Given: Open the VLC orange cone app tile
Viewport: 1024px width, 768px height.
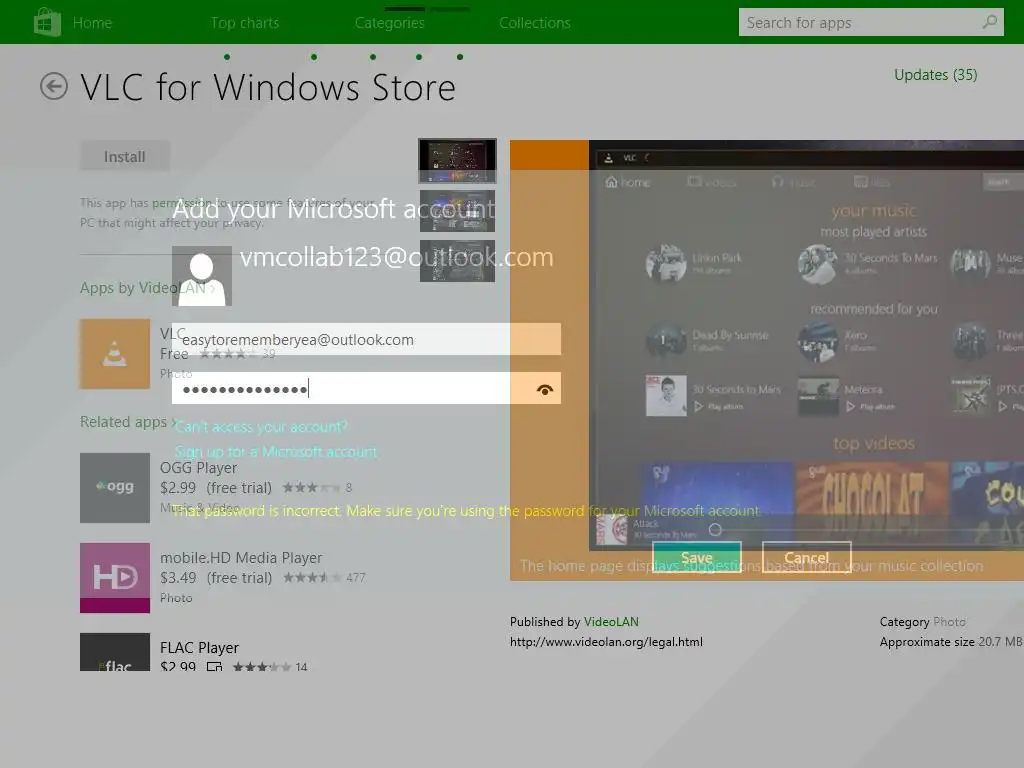Looking at the screenshot, I should tap(115, 354).
